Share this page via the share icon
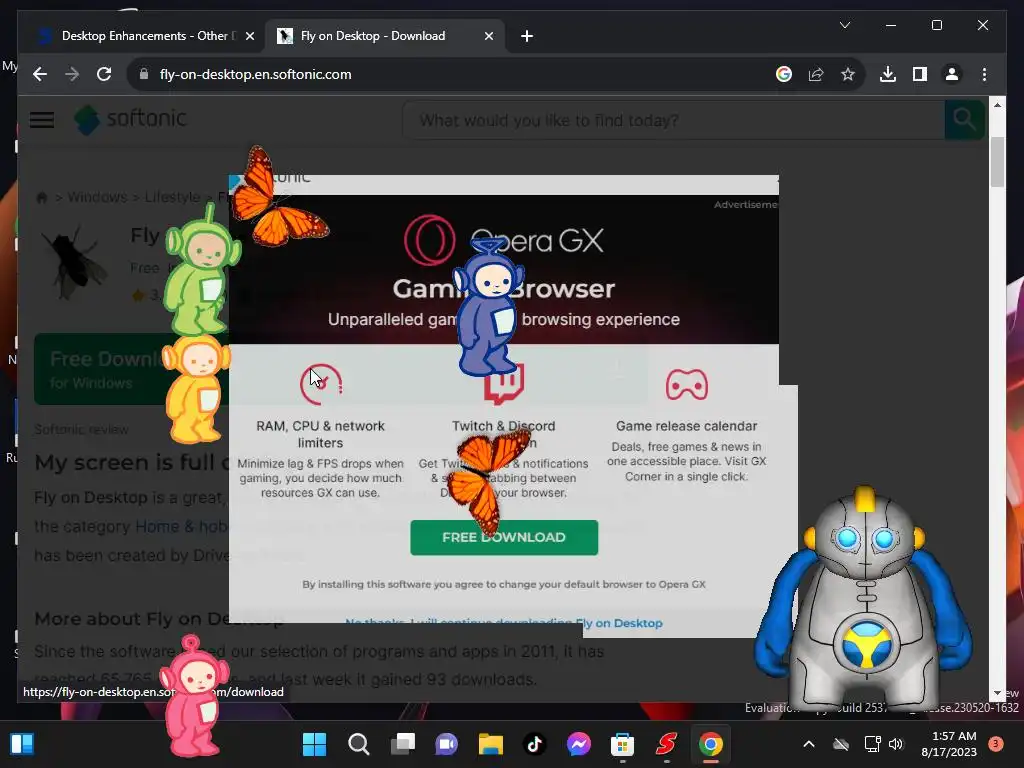 pos(816,74)
